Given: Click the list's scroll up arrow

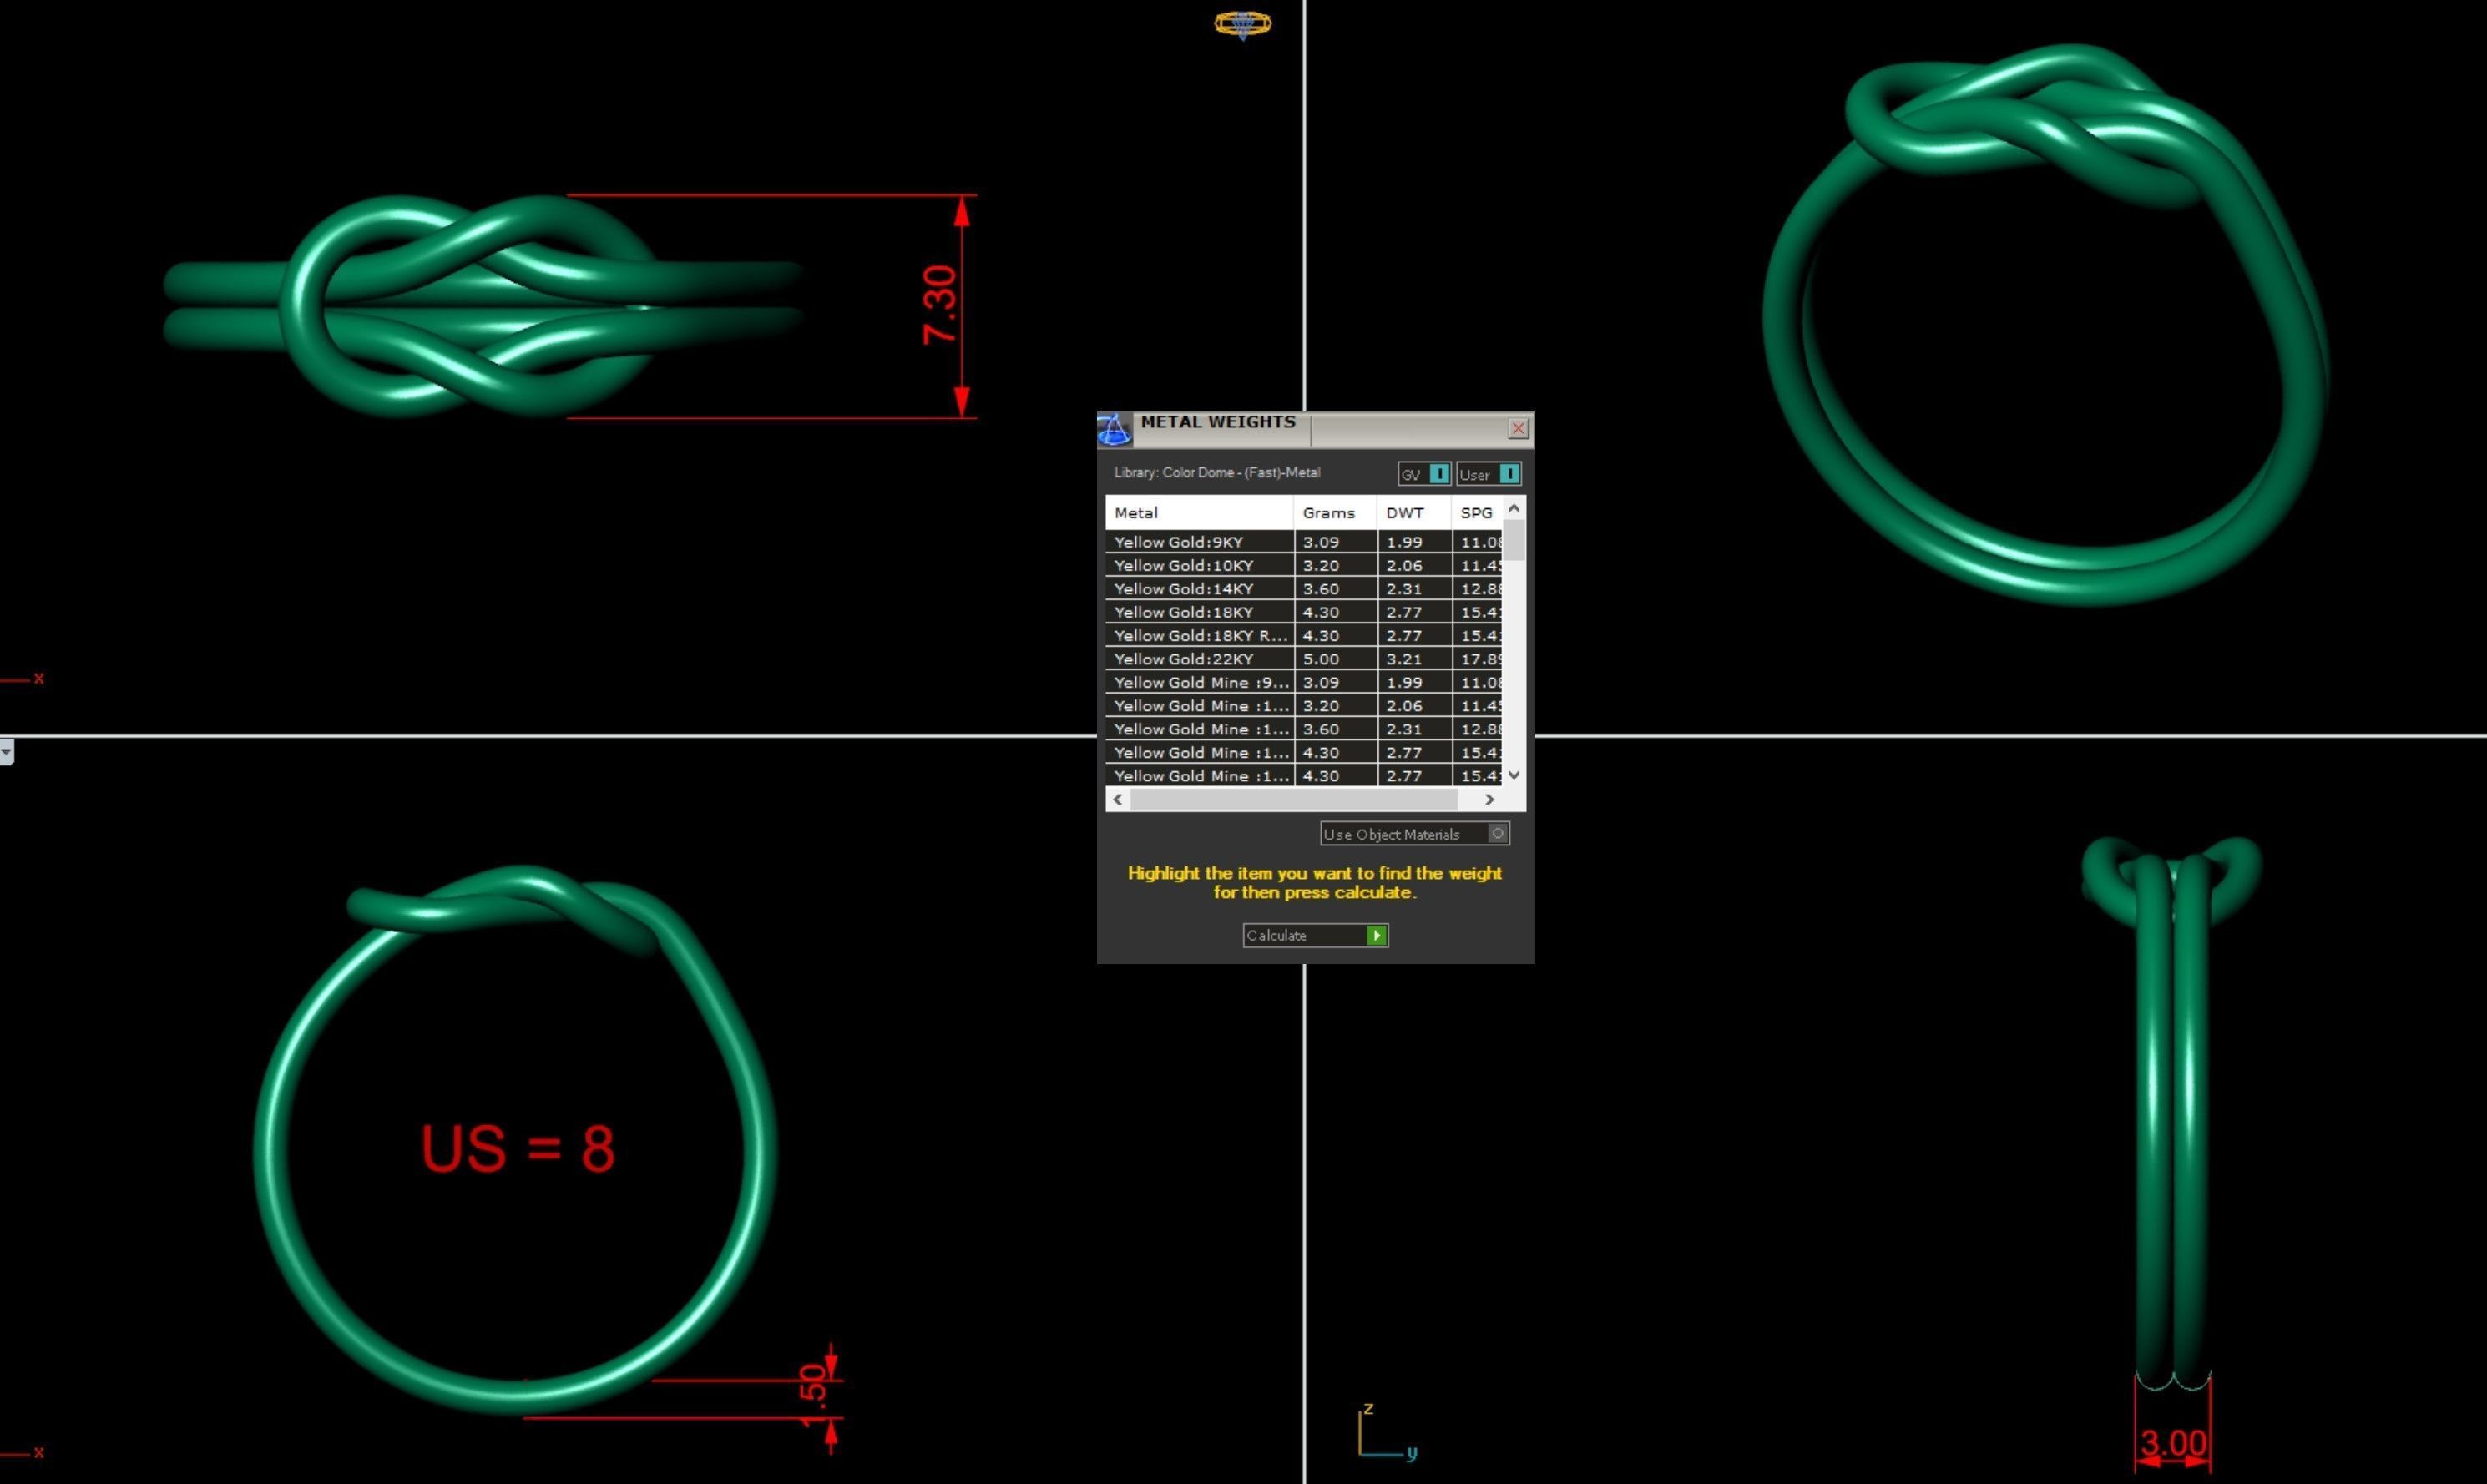Looking at the screenshot, I should (x=1514, y=508).
